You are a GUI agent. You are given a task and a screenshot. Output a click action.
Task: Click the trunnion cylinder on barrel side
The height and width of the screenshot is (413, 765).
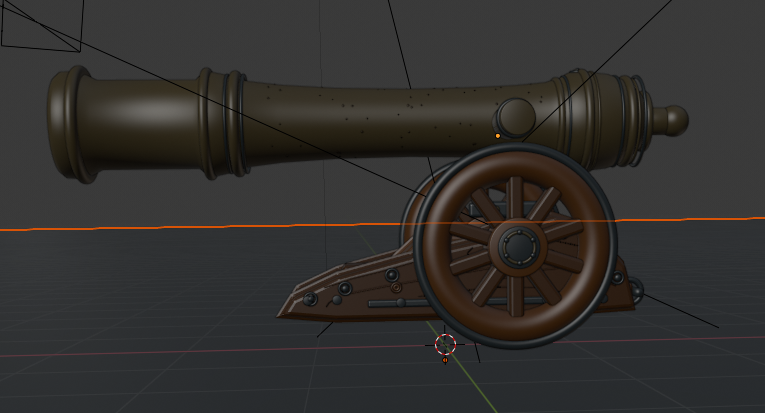pyautogui.click(x=516, y=117)
